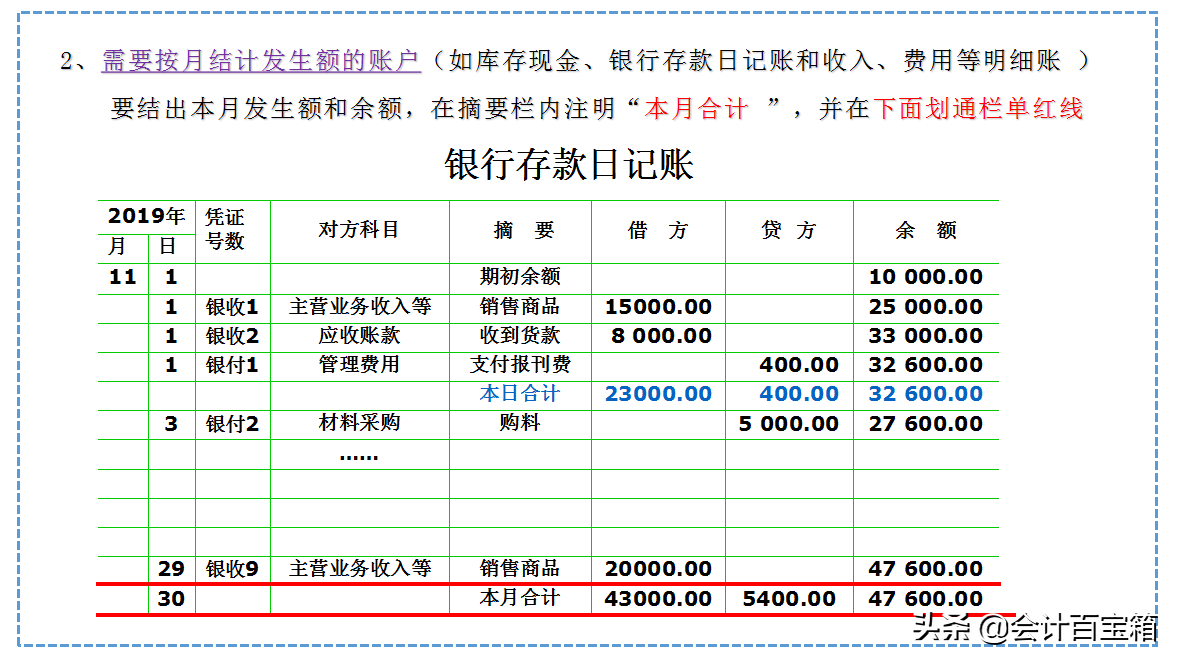
Task: Select the voucher cell 银收2
Action: click(x=233, y=336)
